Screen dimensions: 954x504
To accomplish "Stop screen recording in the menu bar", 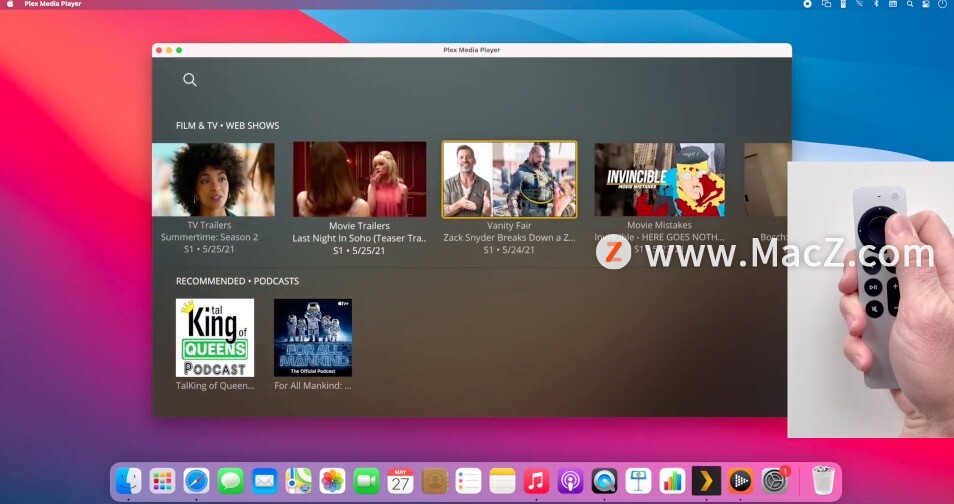I will (x=807, y=4).
